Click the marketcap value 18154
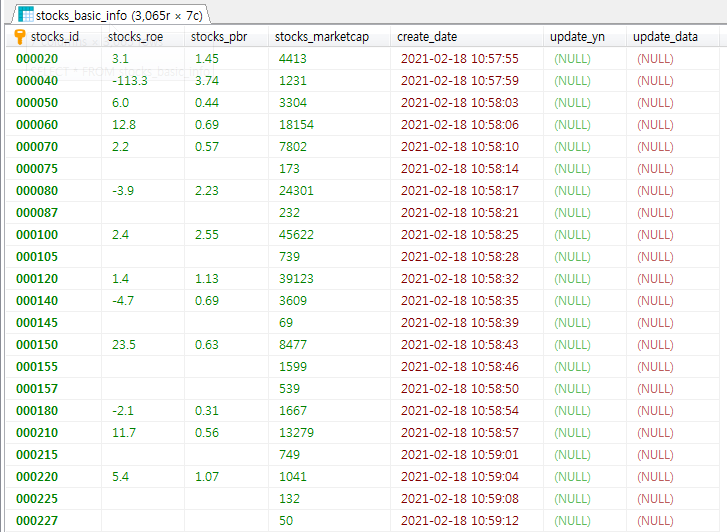727x532 pixels. pyautogui.click(x=296, y=125)
